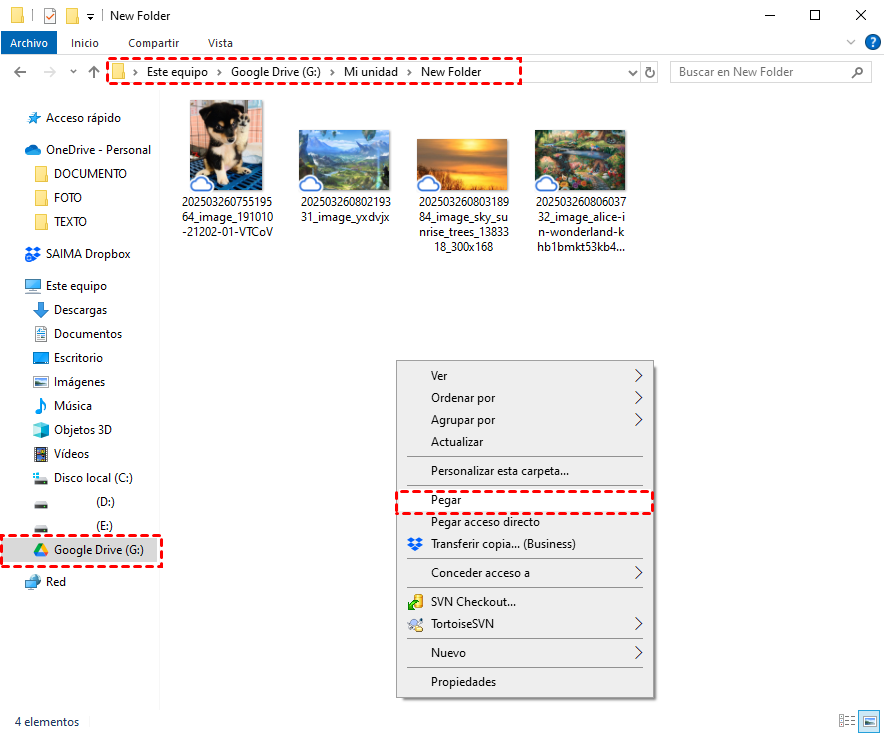Open drive (D:) in the sidebar
885x734 pixels.
click(x=75, y=502)
